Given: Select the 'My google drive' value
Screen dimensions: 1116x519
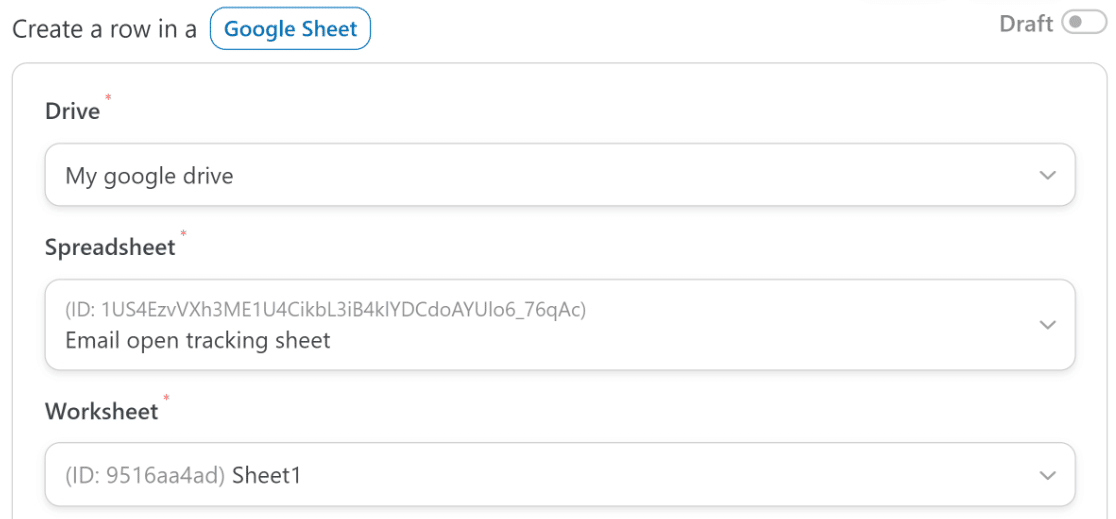Looking at the screenshot, I should 149,176.
